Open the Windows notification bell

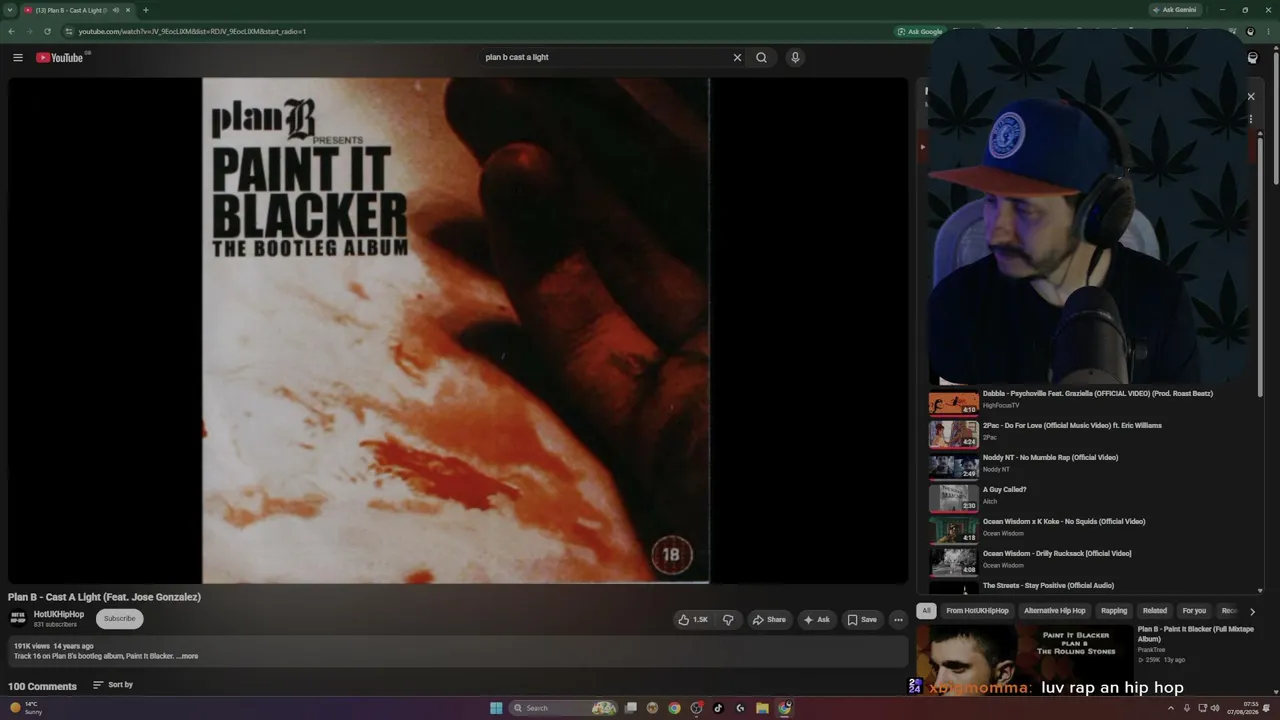click(x=1266, y=708)
